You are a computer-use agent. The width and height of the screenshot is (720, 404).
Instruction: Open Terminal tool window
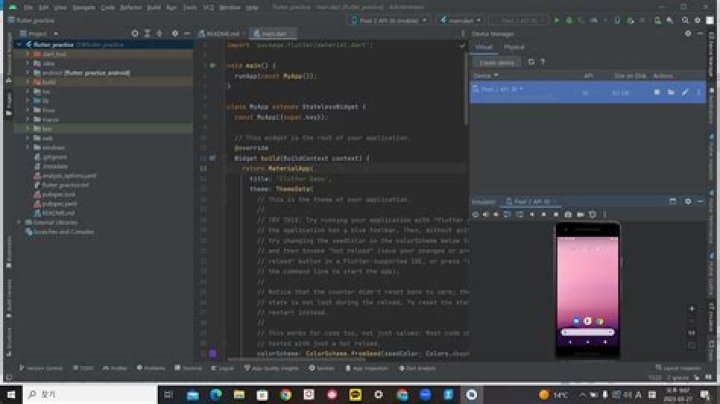[188, 368]
